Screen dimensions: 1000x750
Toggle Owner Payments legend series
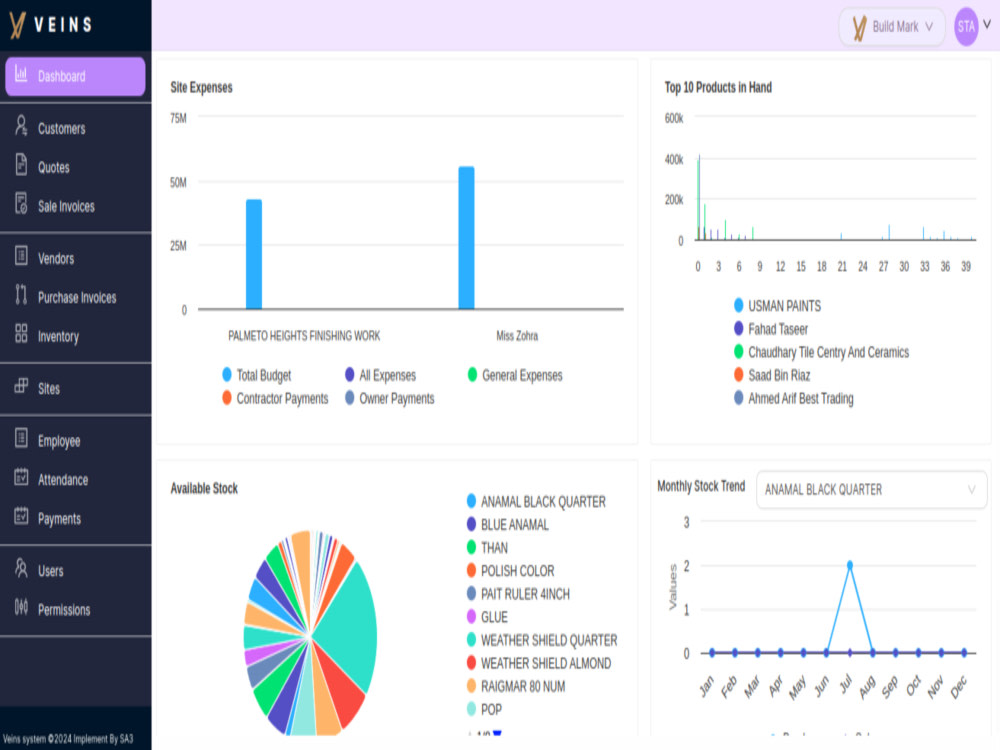(390, 399)
